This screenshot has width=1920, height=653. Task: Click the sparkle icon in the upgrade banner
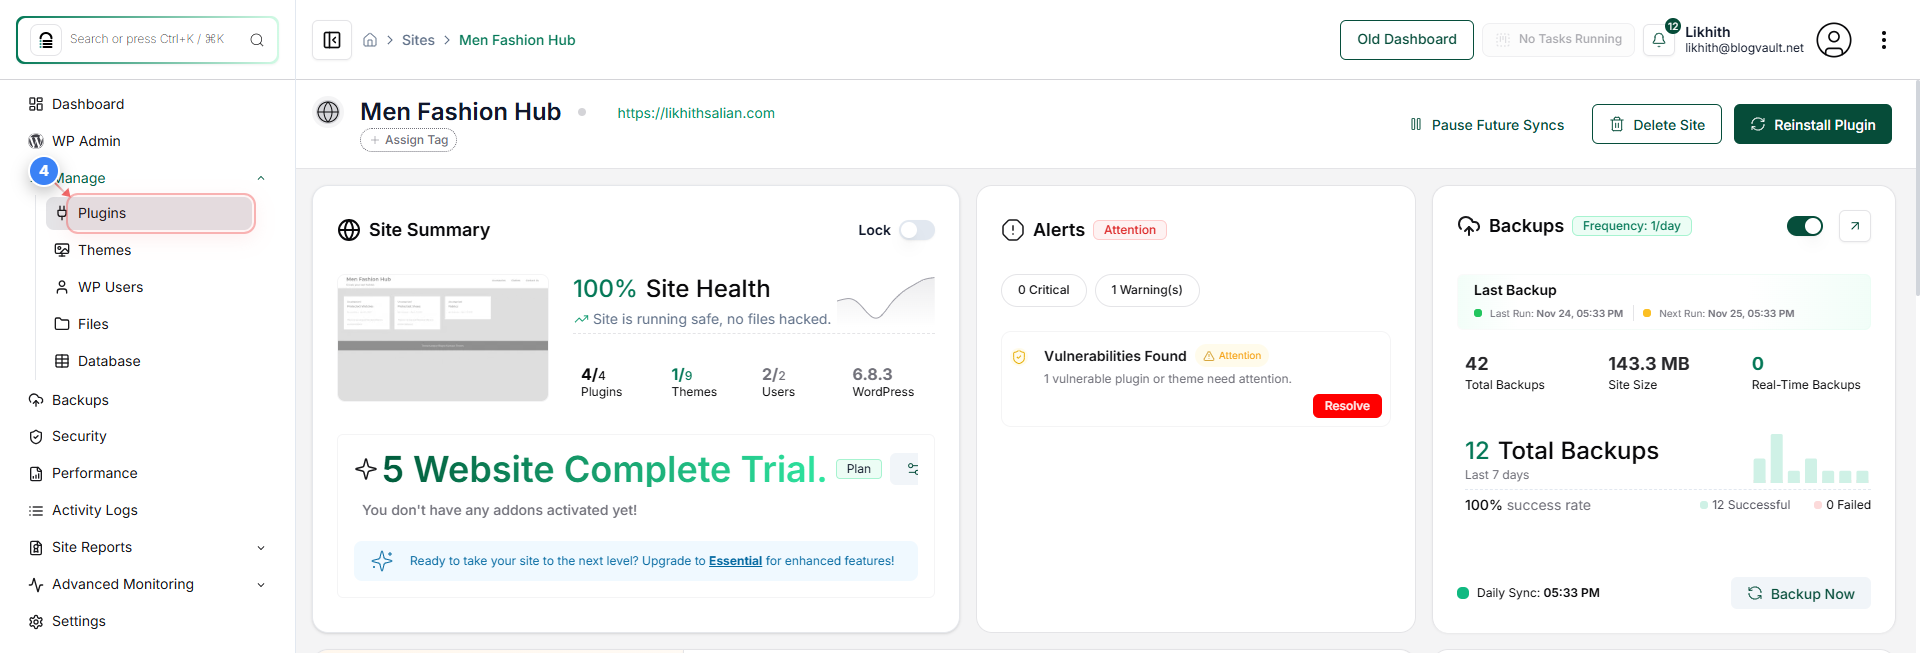[382, 561]
